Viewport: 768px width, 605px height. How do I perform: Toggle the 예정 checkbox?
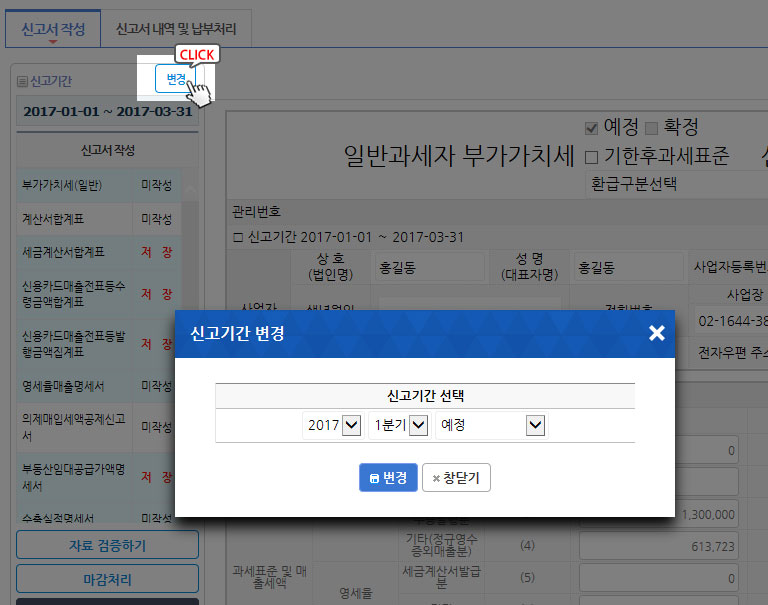point(591,129)
